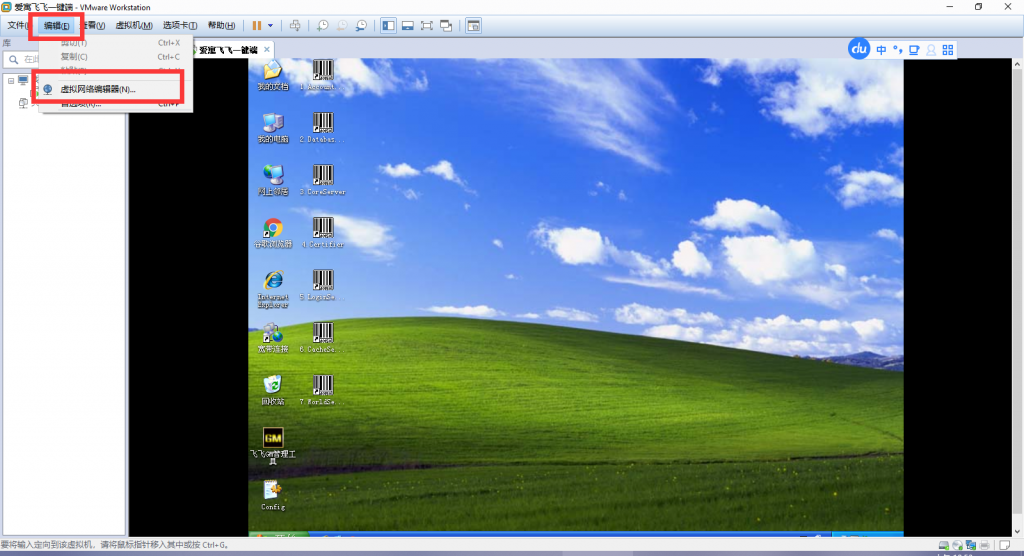Open the snapshot manager toolbar icon
Viewport: 1024px width, 556px height.
click(x=361, y=25)
